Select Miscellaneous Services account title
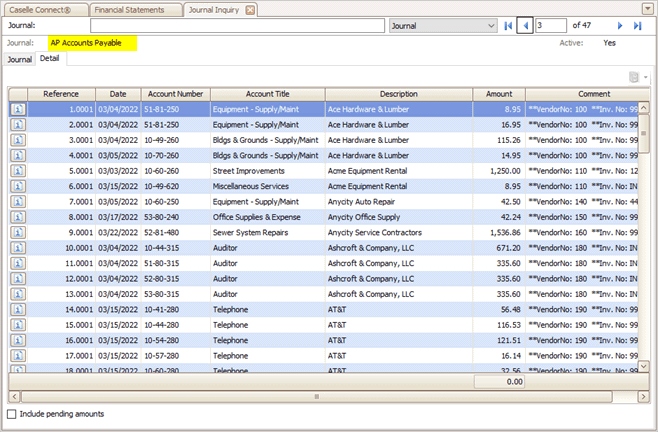 click(268, 186)
